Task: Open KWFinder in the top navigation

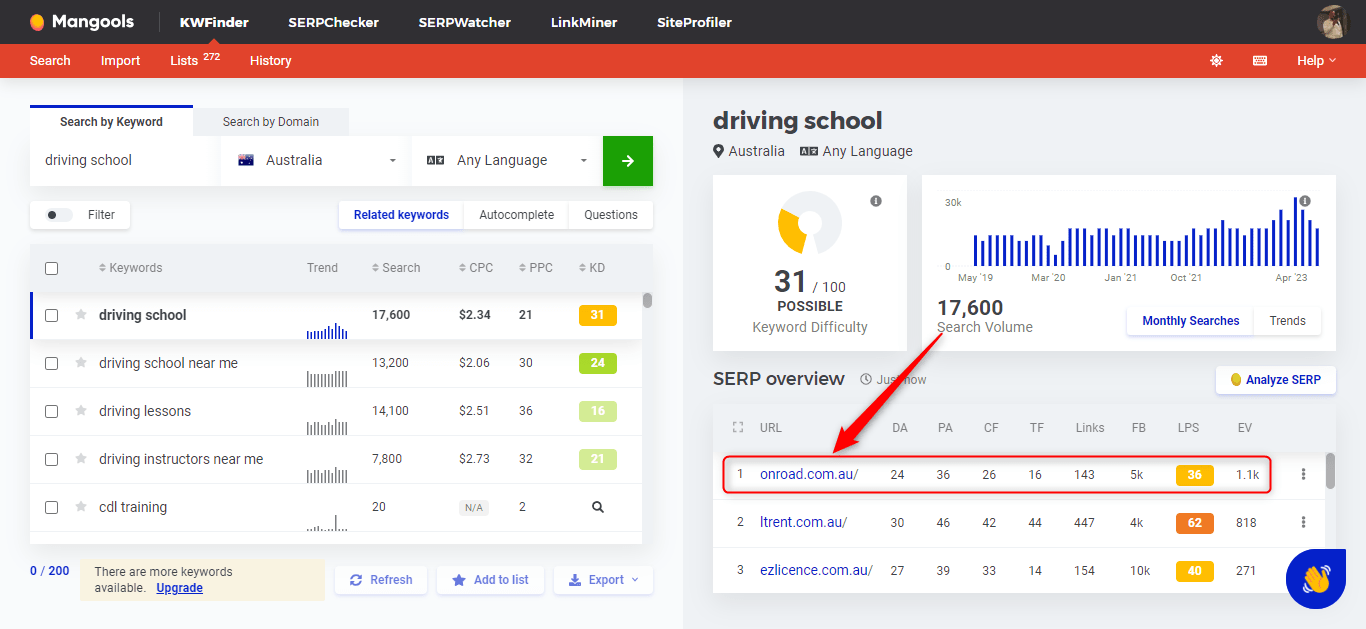Action: pos(214,22)
